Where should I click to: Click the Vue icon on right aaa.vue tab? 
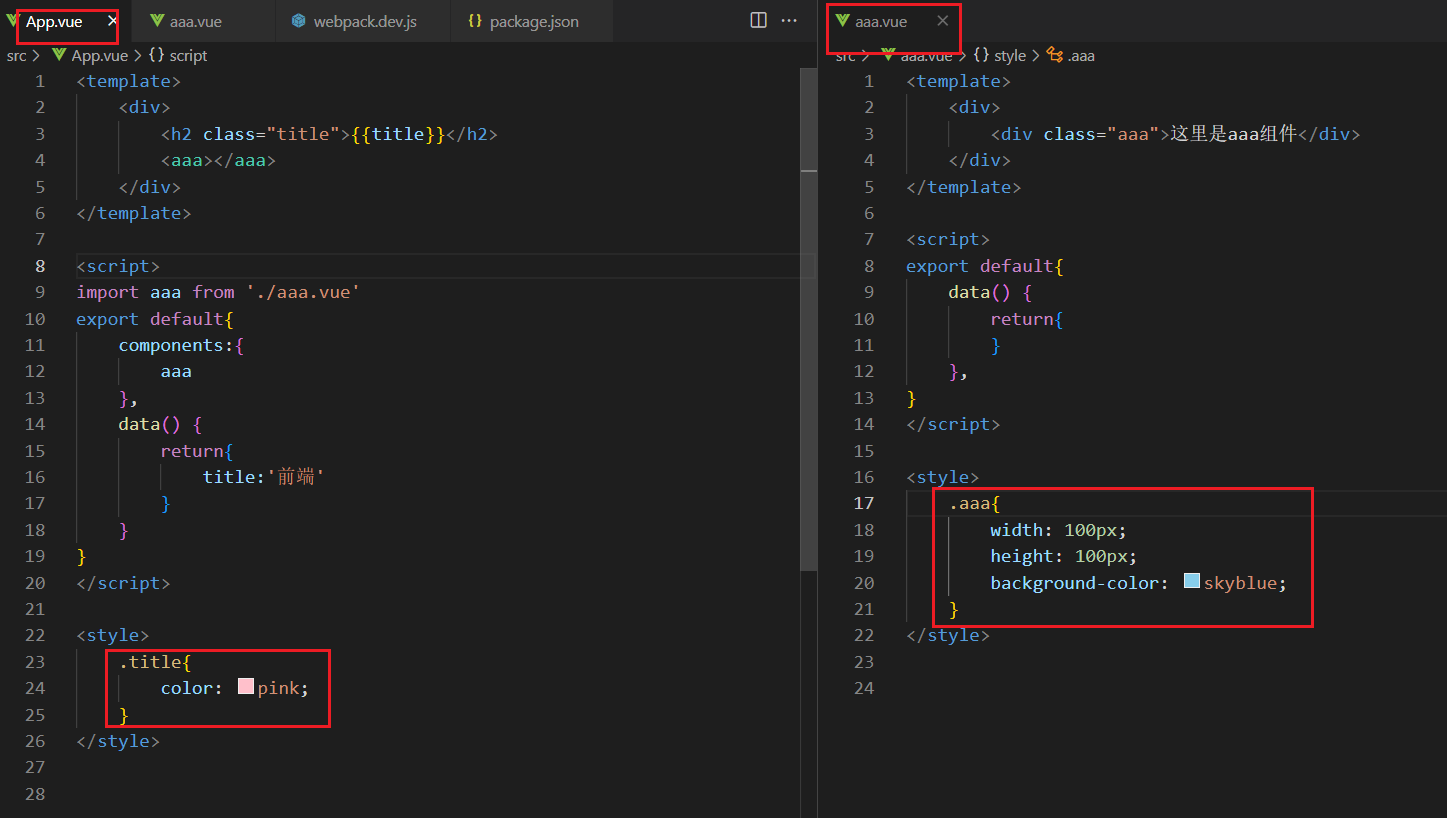pyautogui.click(x=842, y=21)
